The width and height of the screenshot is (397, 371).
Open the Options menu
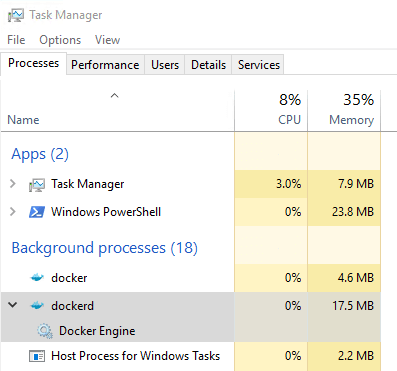tap(60, 40)
